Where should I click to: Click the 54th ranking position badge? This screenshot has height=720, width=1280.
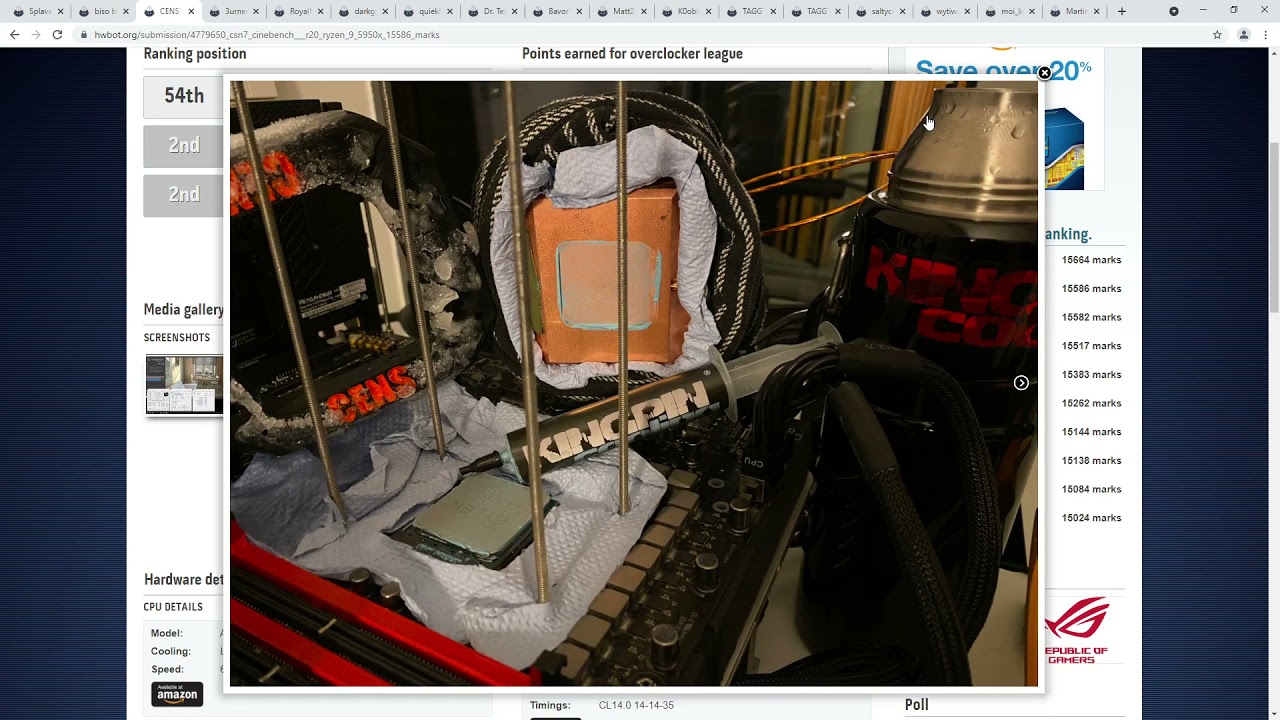[x=184, y=97]
